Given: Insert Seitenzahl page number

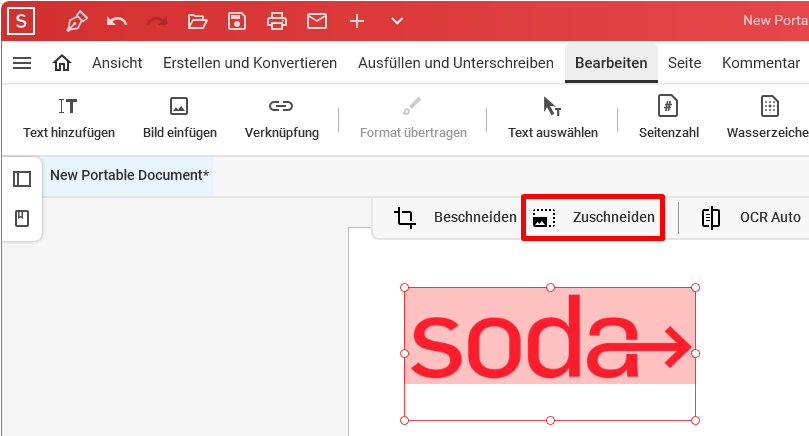Looking at the screenshot, I should click(669, 118).
